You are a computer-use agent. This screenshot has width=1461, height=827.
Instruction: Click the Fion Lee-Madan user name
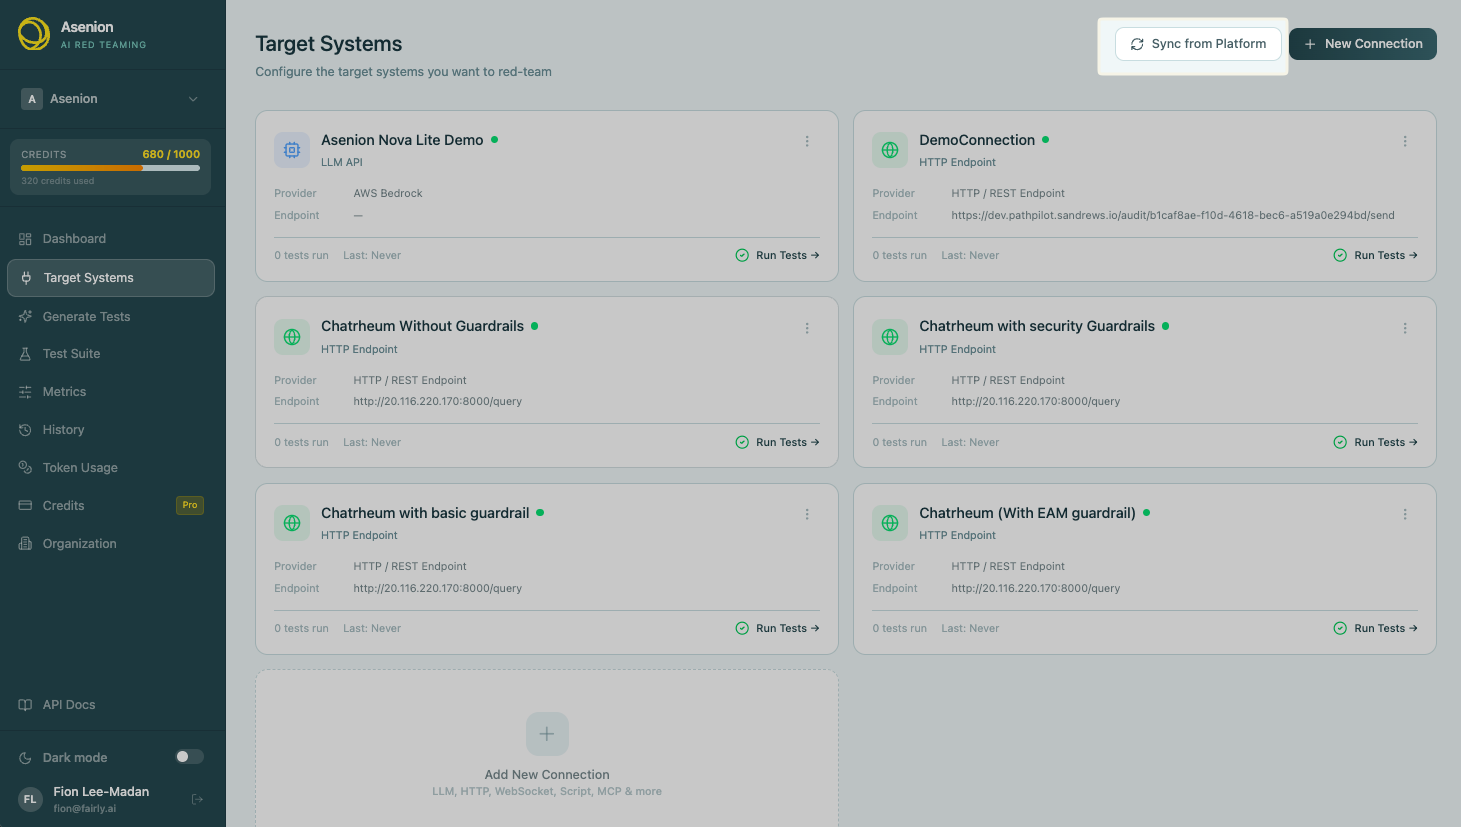pyautogui.click(x=101, y=791)
